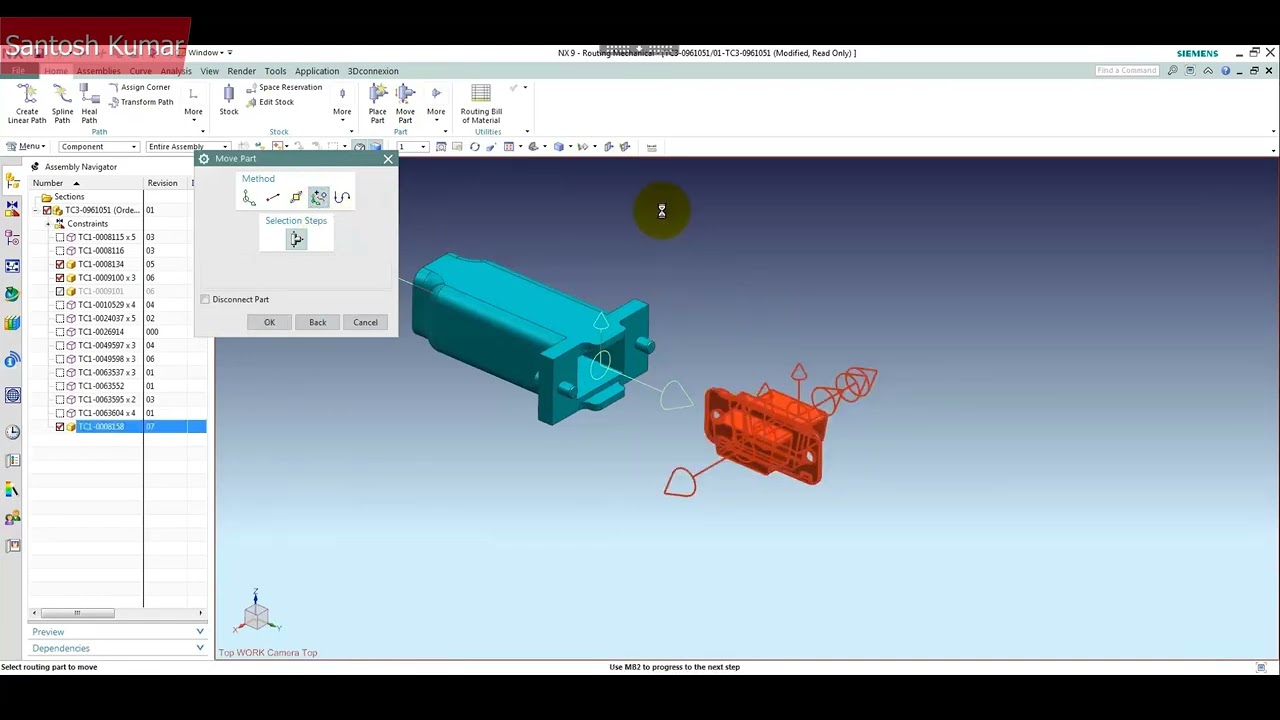Switch to the 3Dconnexion tab
The height and width of the screenshot is (720, 1280).
pyautogui.click(x=372, y=71)
